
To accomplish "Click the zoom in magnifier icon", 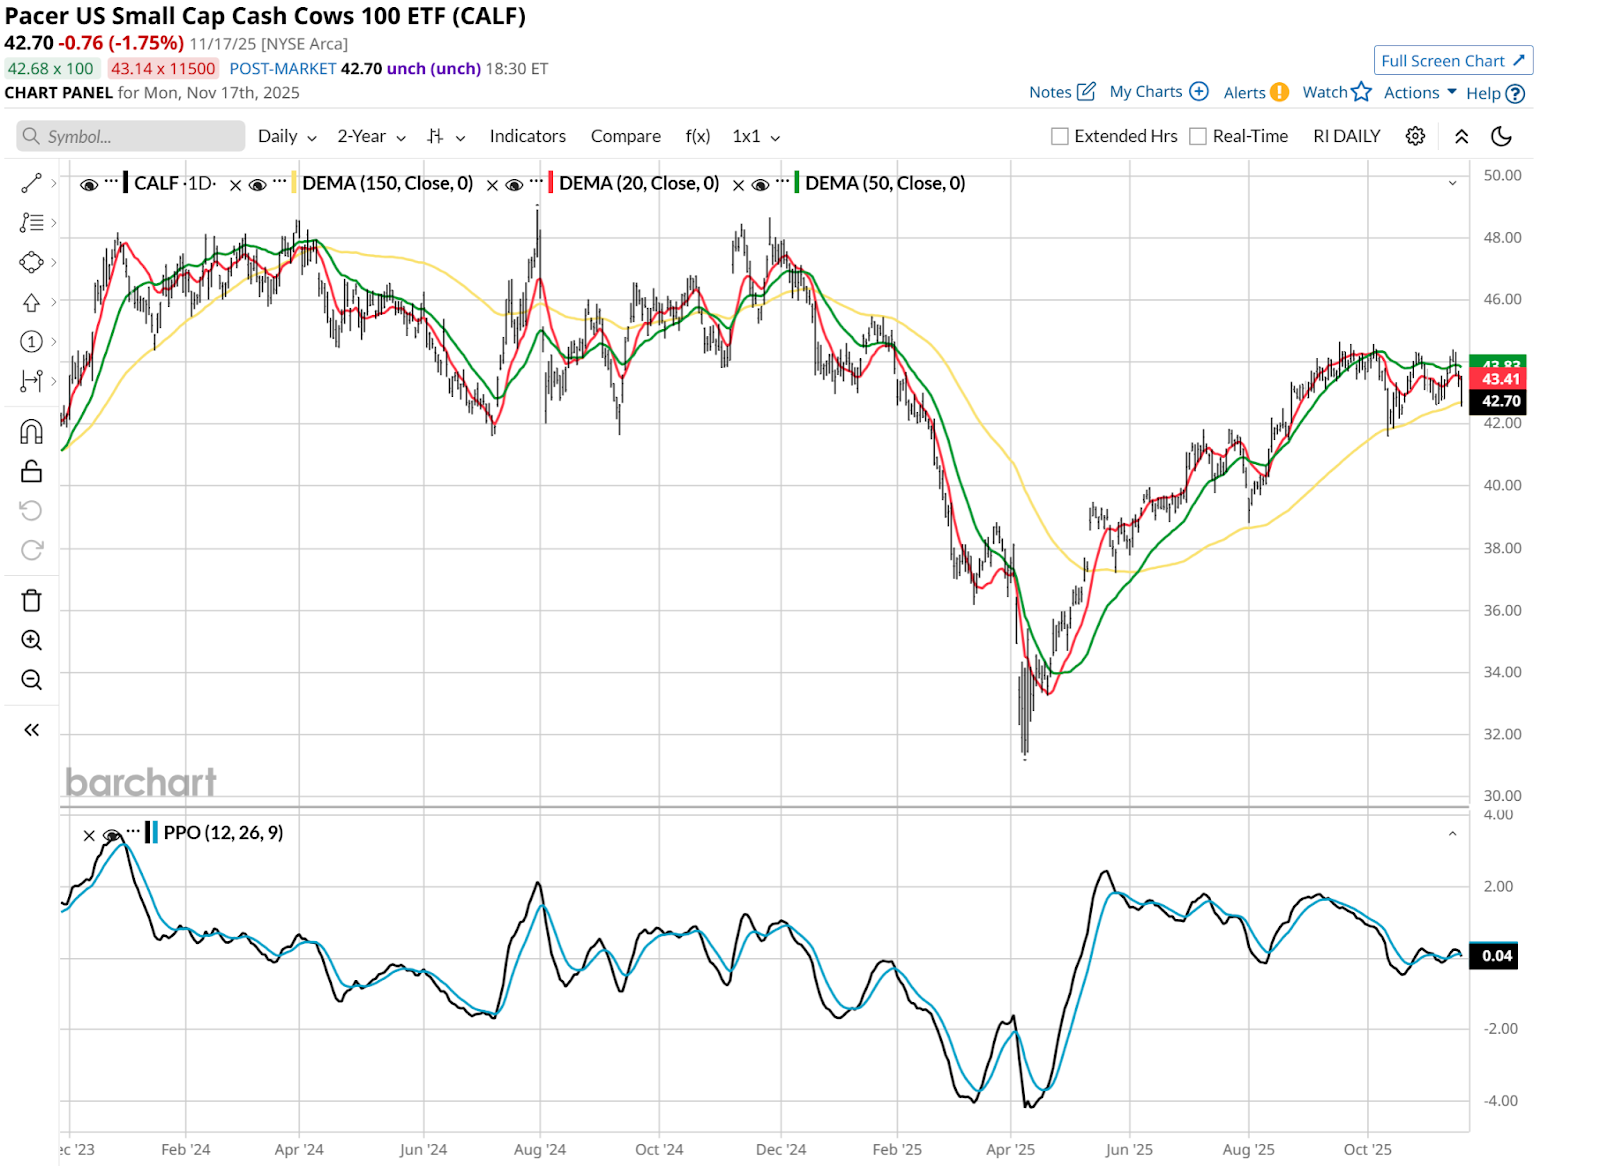I will tap(31, 640).
